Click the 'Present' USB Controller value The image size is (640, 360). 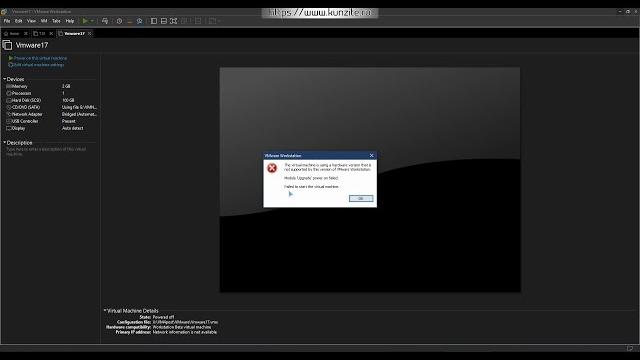69,121
